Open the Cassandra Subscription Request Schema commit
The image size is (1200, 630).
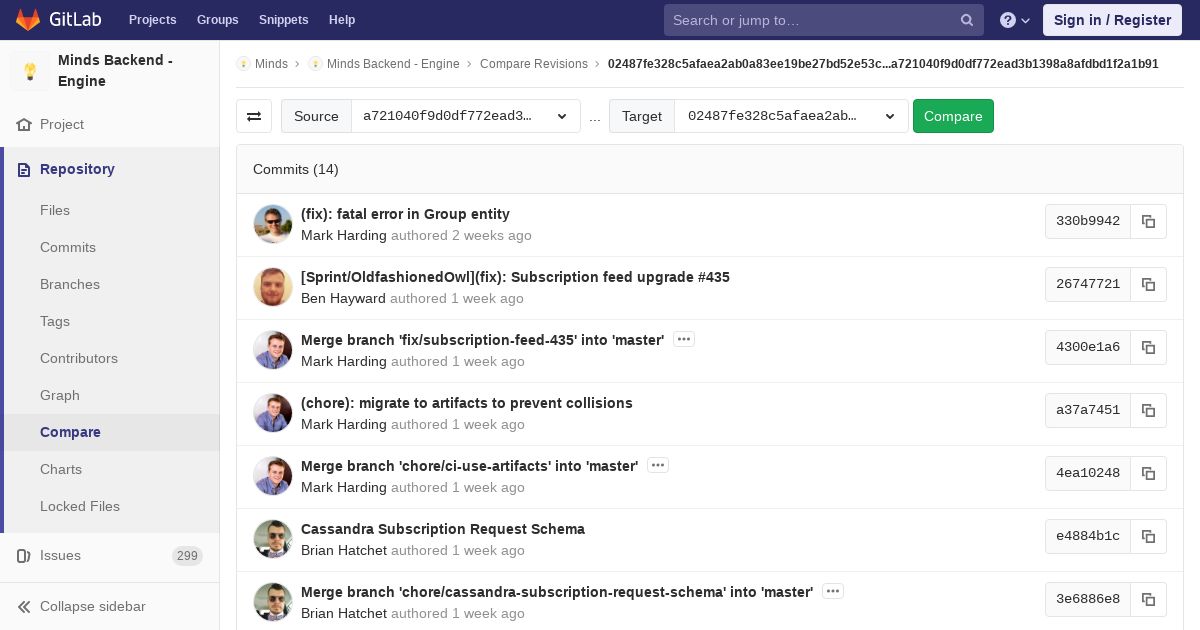coord(443,529)
